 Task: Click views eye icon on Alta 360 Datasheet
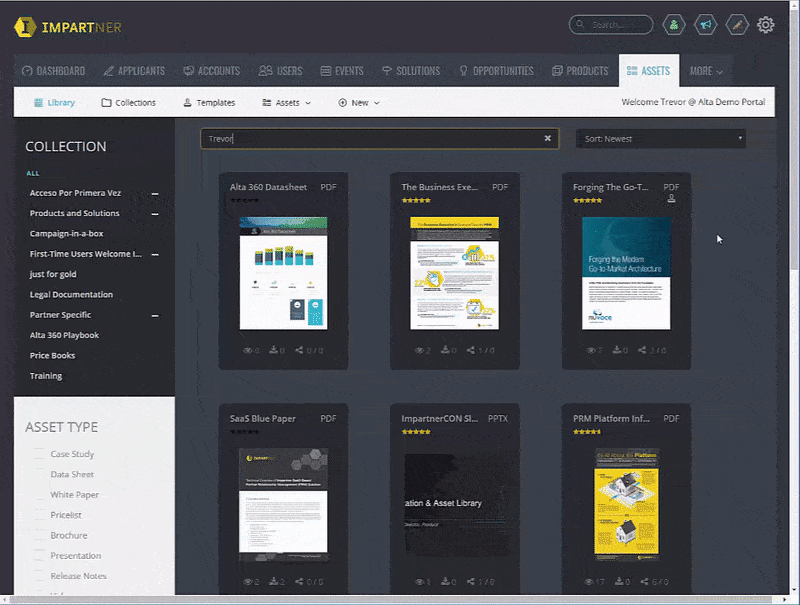click(247, 350)
